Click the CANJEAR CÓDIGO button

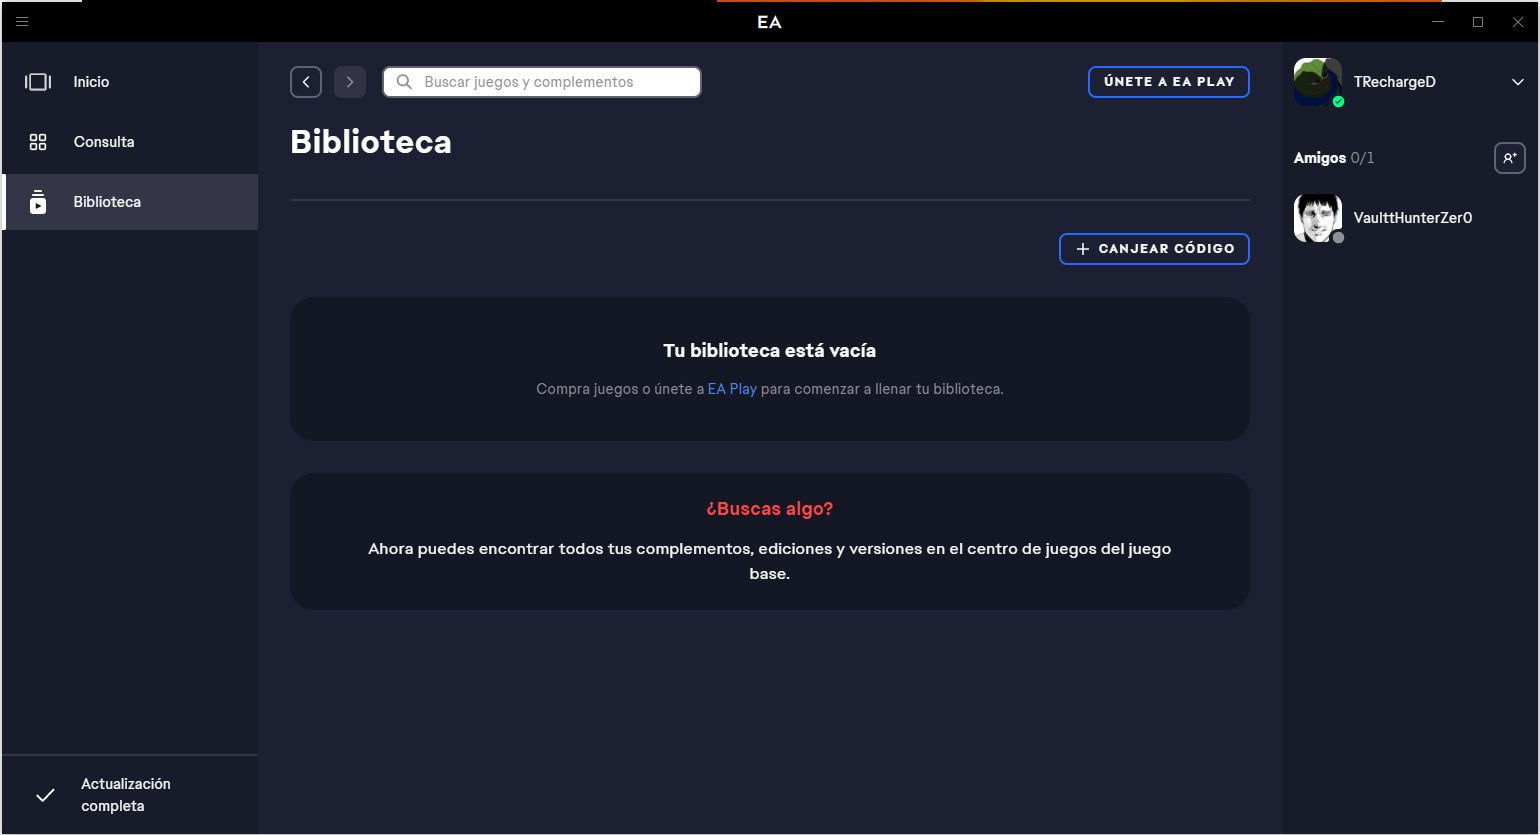click(x=1155, y=249)
